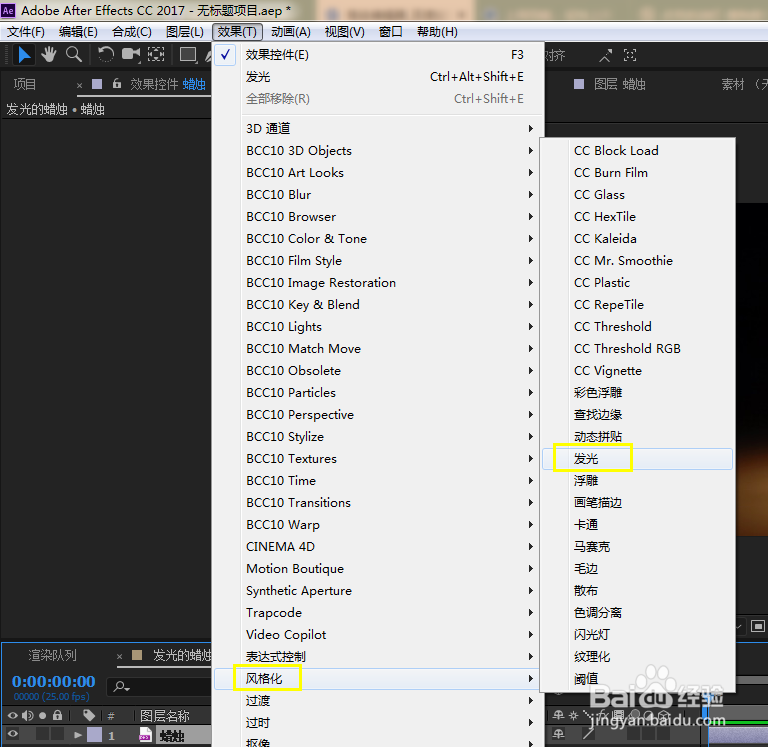The image size is (768, 747).
Task: Choose CC Vignette effect
Action: 637,371
